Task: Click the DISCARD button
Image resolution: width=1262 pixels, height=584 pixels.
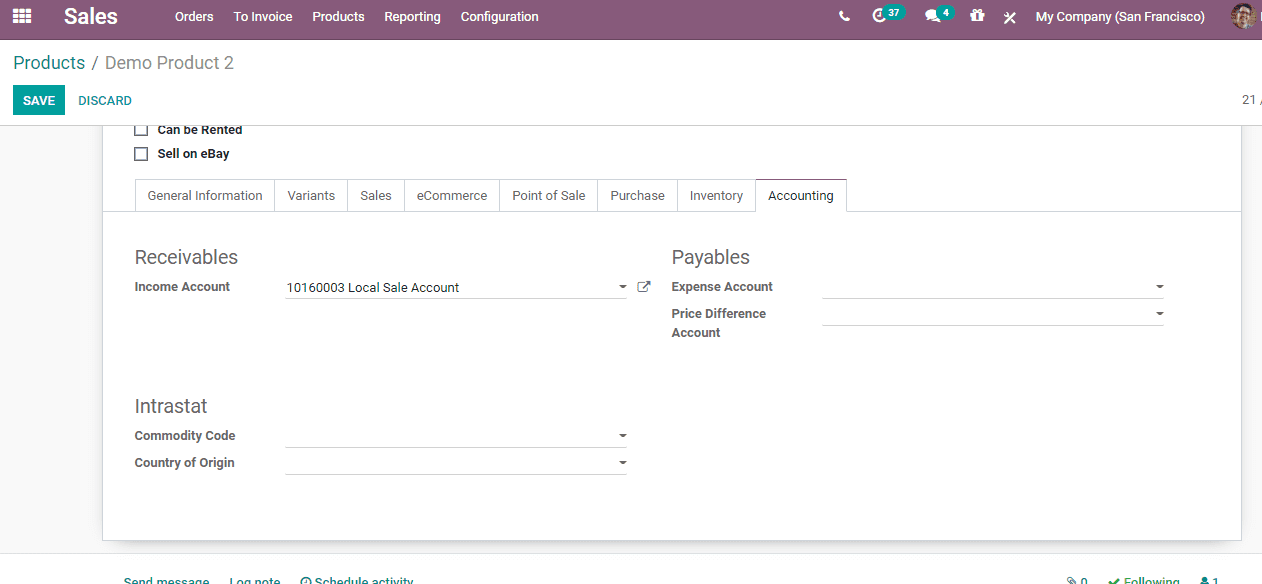Action: coord(105,101)
